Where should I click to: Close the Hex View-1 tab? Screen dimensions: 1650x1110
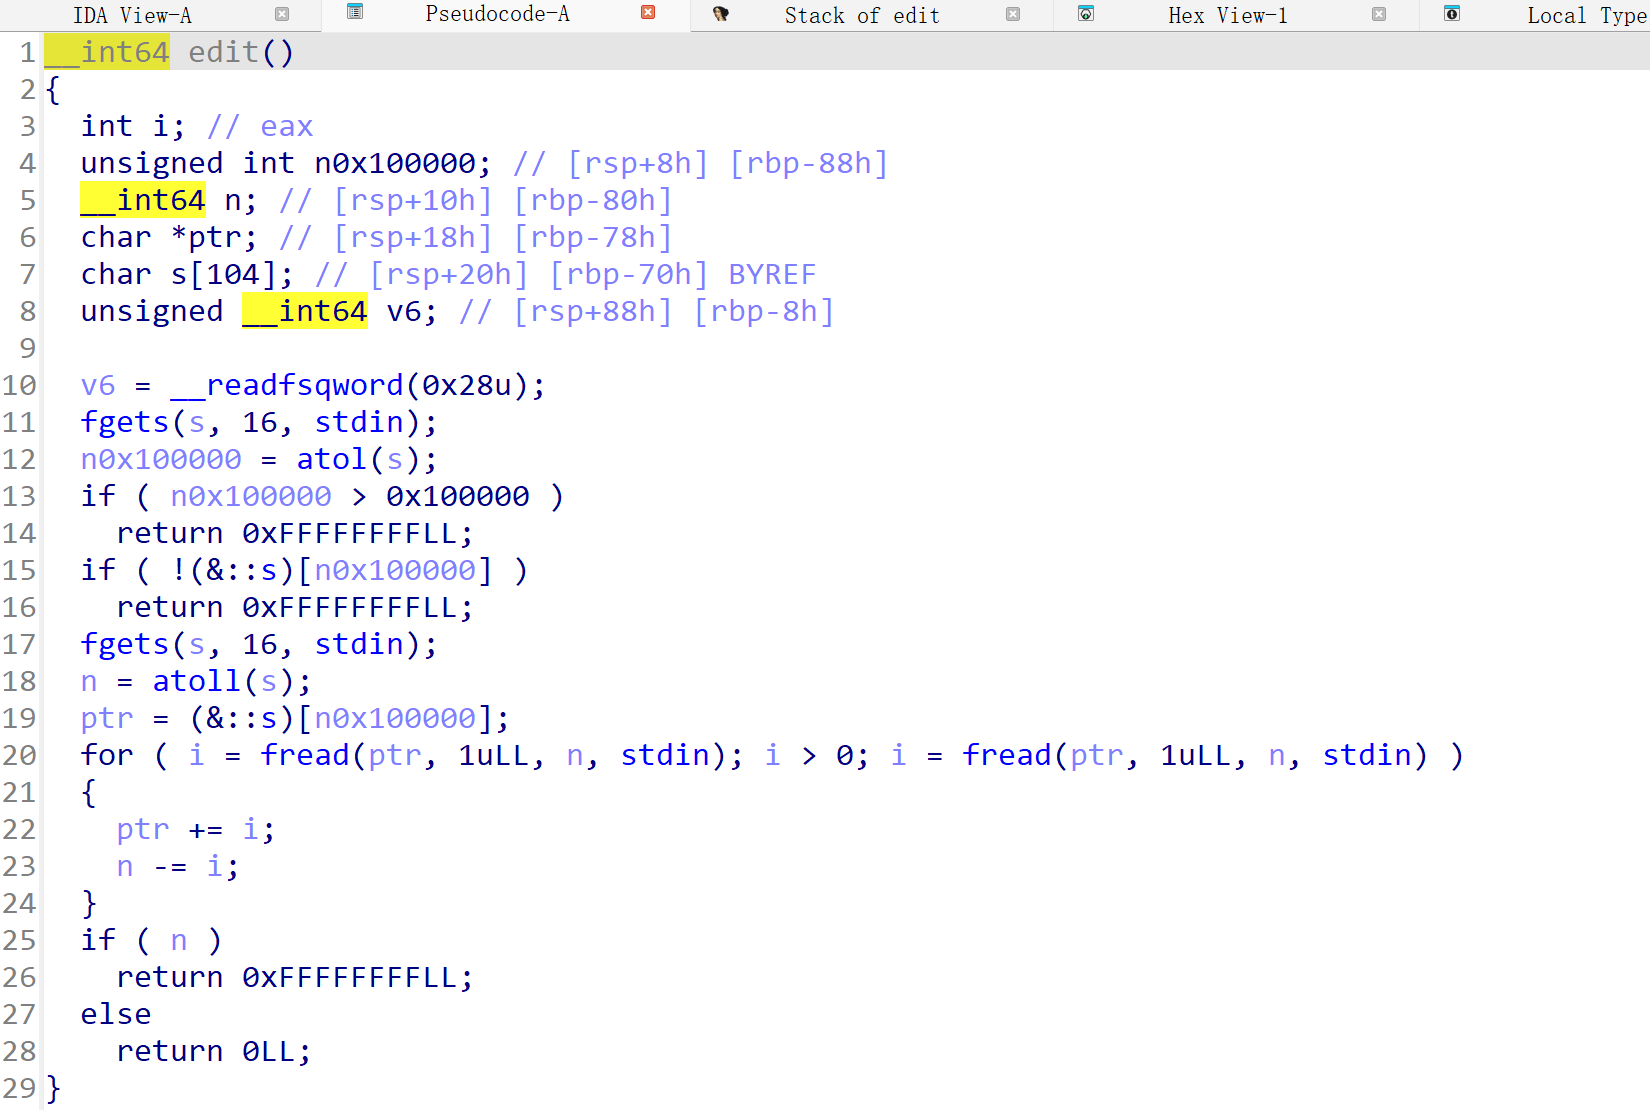(1379, 14)
